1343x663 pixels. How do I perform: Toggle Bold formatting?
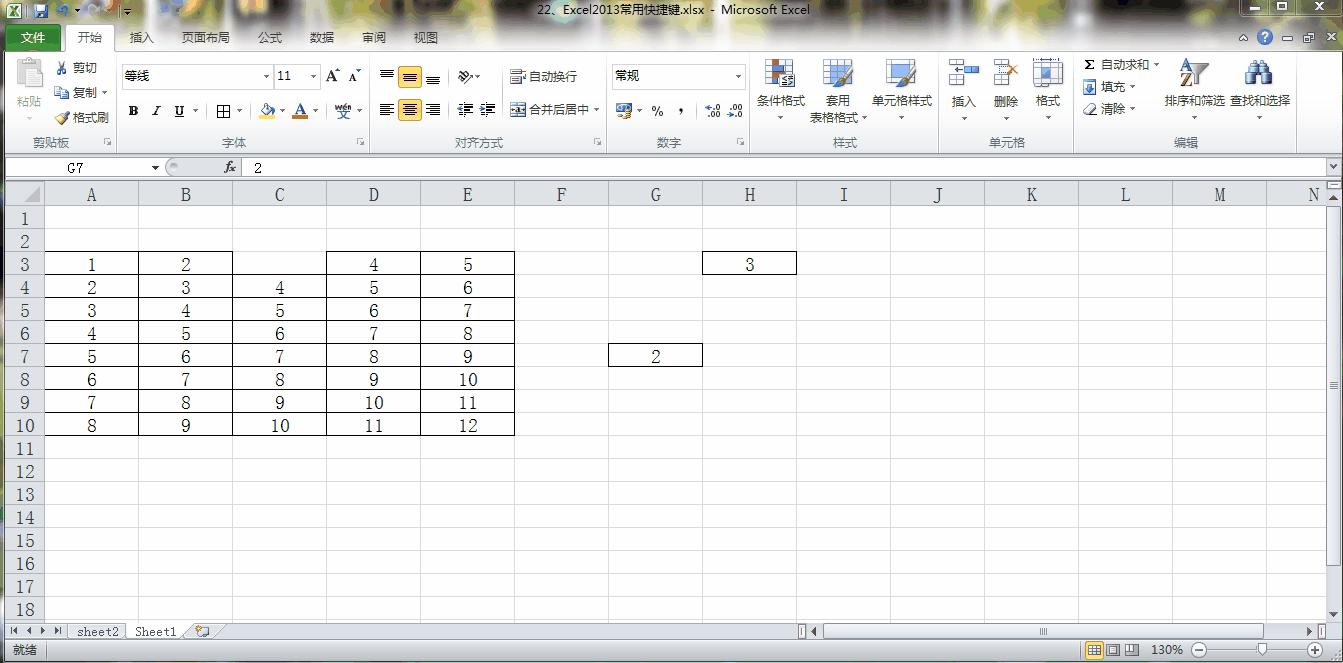[x=133, y=111]
